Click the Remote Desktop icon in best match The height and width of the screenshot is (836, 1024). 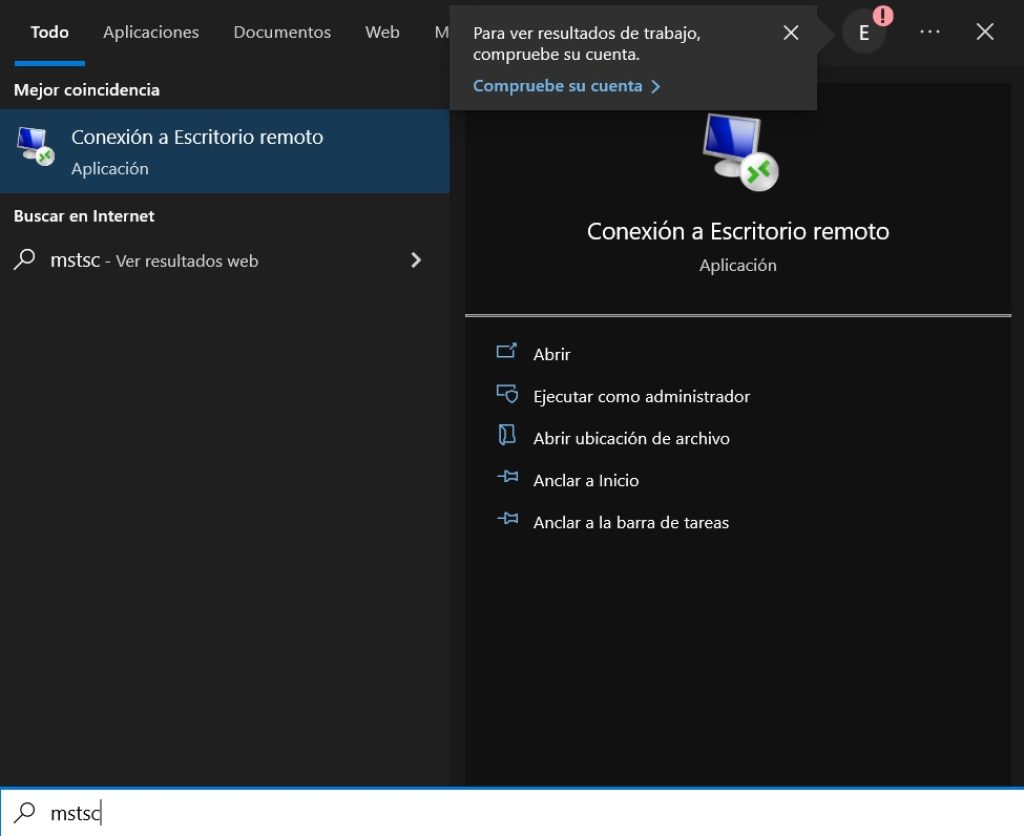click(36, 147)
